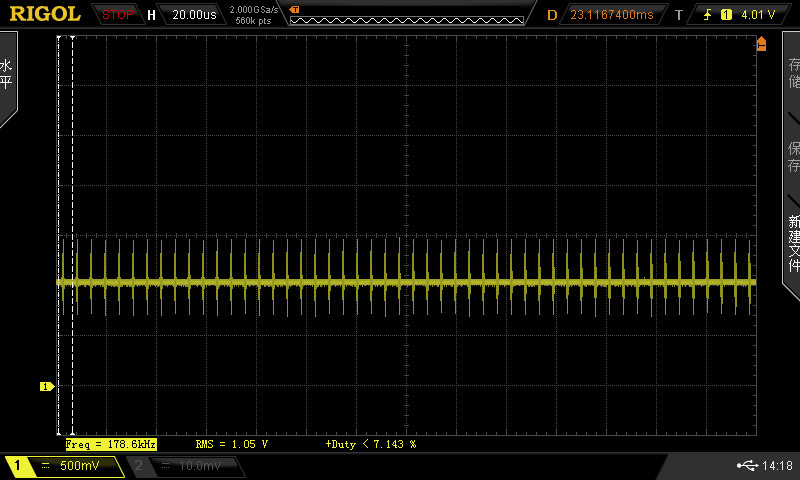Click the T trigger label
The height and width of the screenshot is (480, 800).
click(679, 15)
